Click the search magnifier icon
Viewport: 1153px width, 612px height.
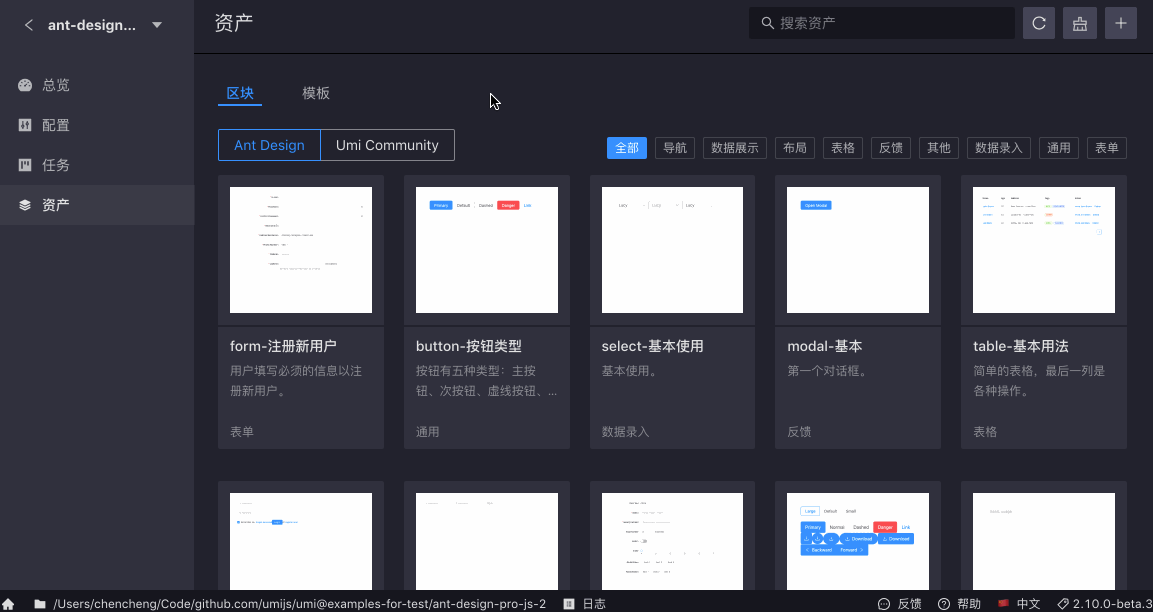point(767,24)
